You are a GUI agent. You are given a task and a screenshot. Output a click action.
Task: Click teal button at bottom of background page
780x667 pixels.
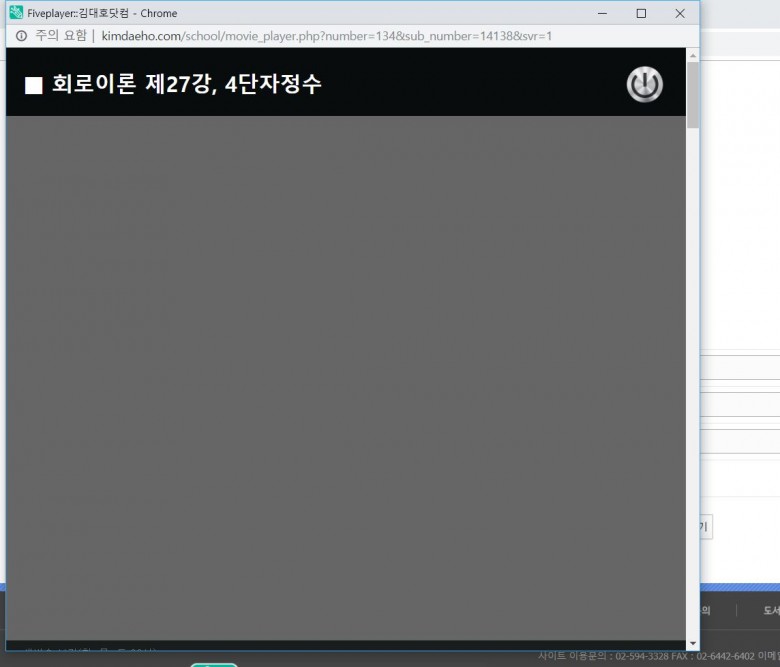[214, 663]
